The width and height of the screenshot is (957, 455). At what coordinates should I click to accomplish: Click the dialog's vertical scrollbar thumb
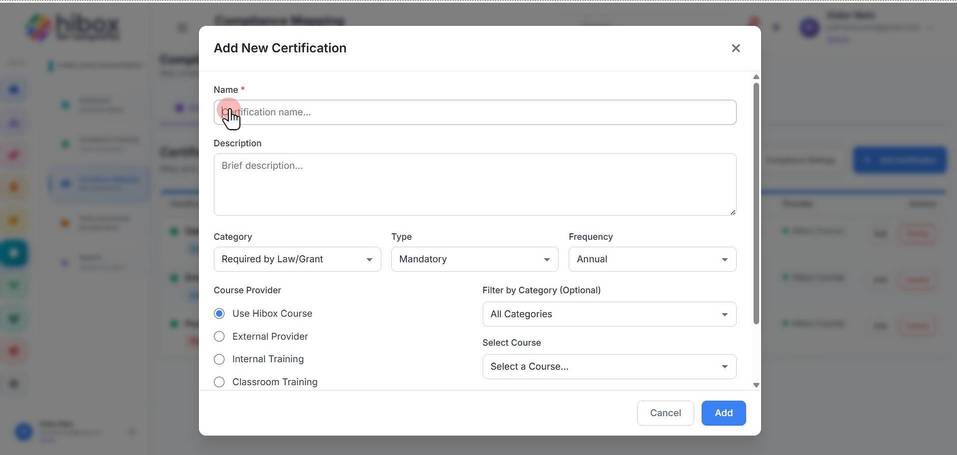click(x=756, y=203)
